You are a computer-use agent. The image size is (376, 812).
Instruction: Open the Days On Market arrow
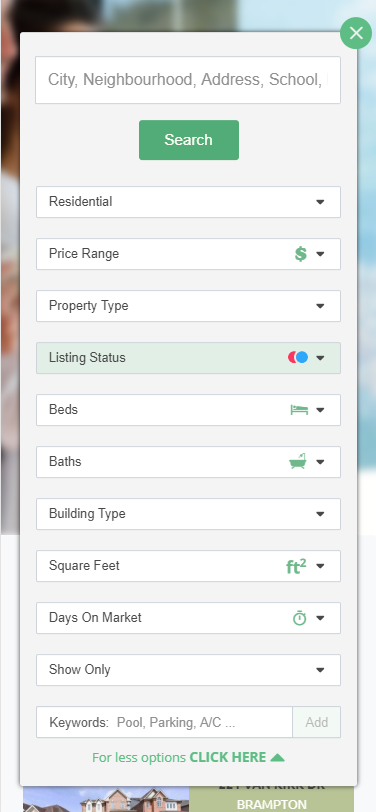320,618
